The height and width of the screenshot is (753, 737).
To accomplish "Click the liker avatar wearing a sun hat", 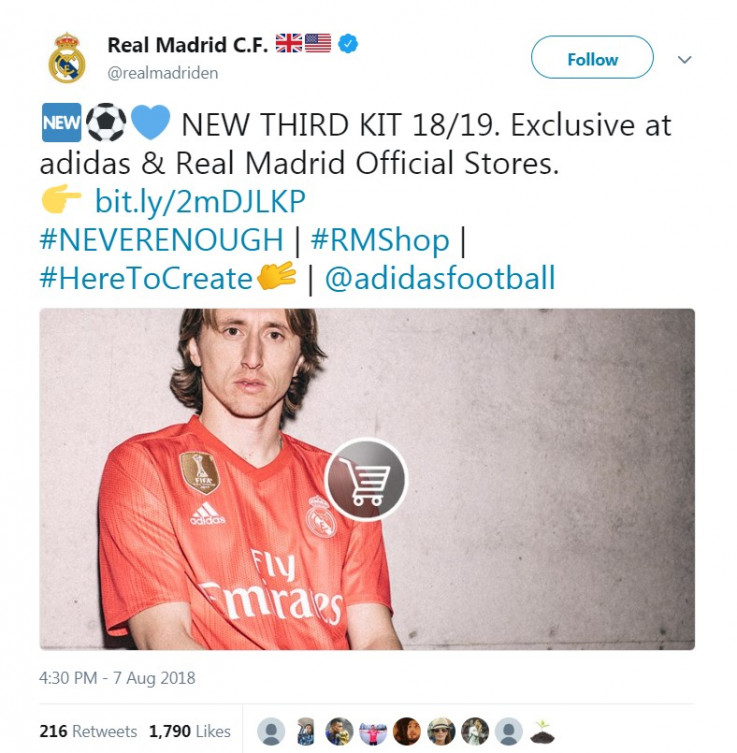I will (441, 731).
